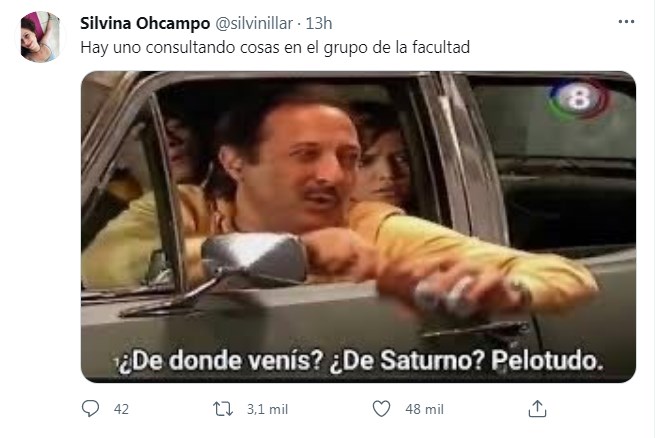Click the Saturno subtitle caption in the image
The height and width of the screenshot is (438, 655).
point(360,361)
